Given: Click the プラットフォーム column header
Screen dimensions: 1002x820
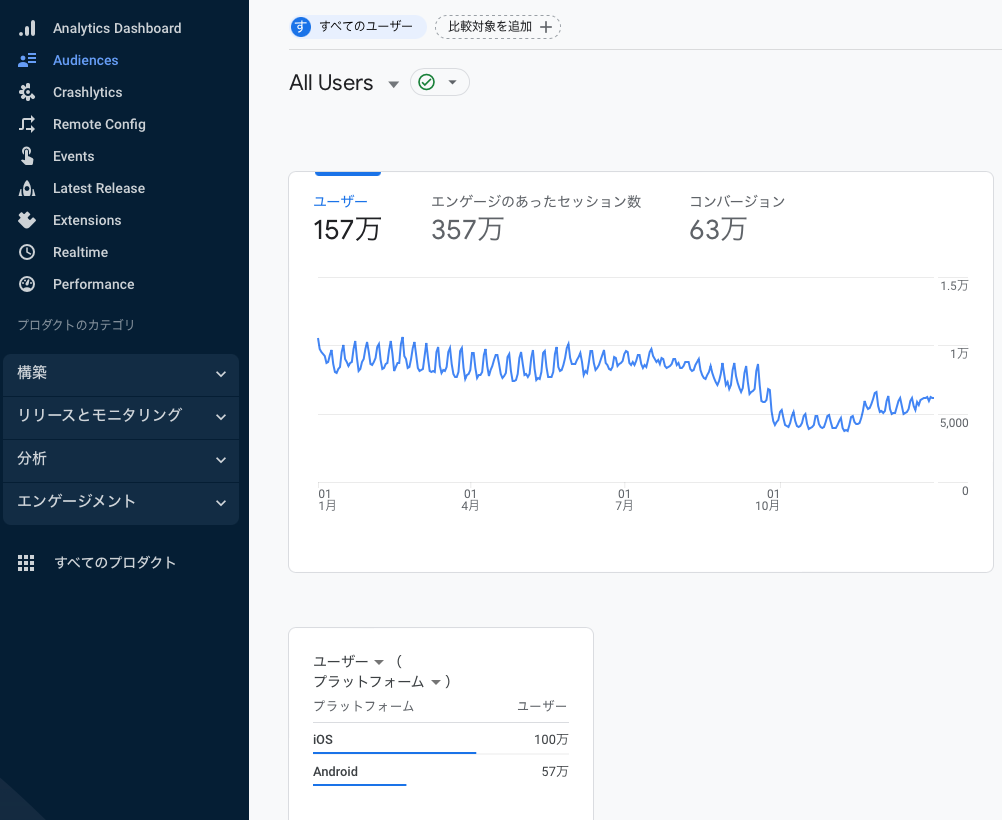Looking at the screenshot, I should [x=364, y=706].
